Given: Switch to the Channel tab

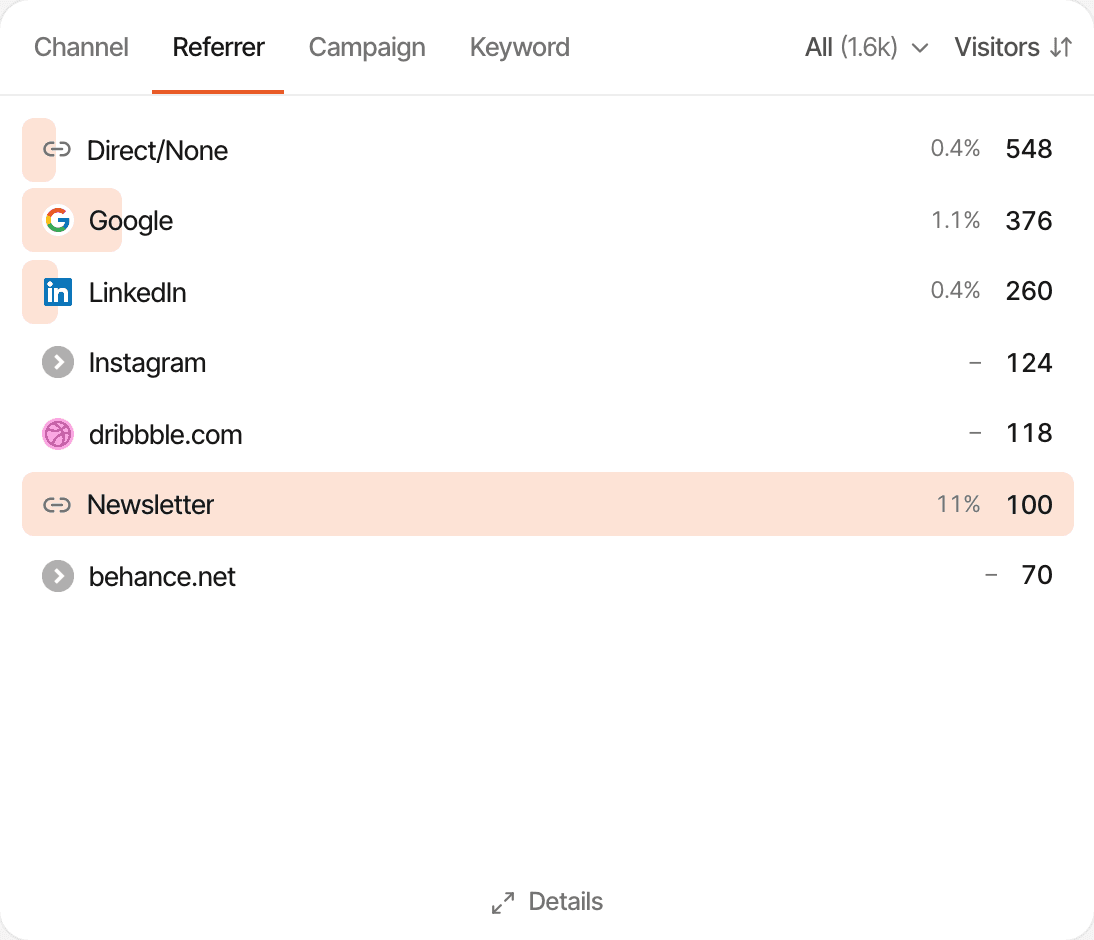Looking at the screenshot, I should click(x=81, y=47).
